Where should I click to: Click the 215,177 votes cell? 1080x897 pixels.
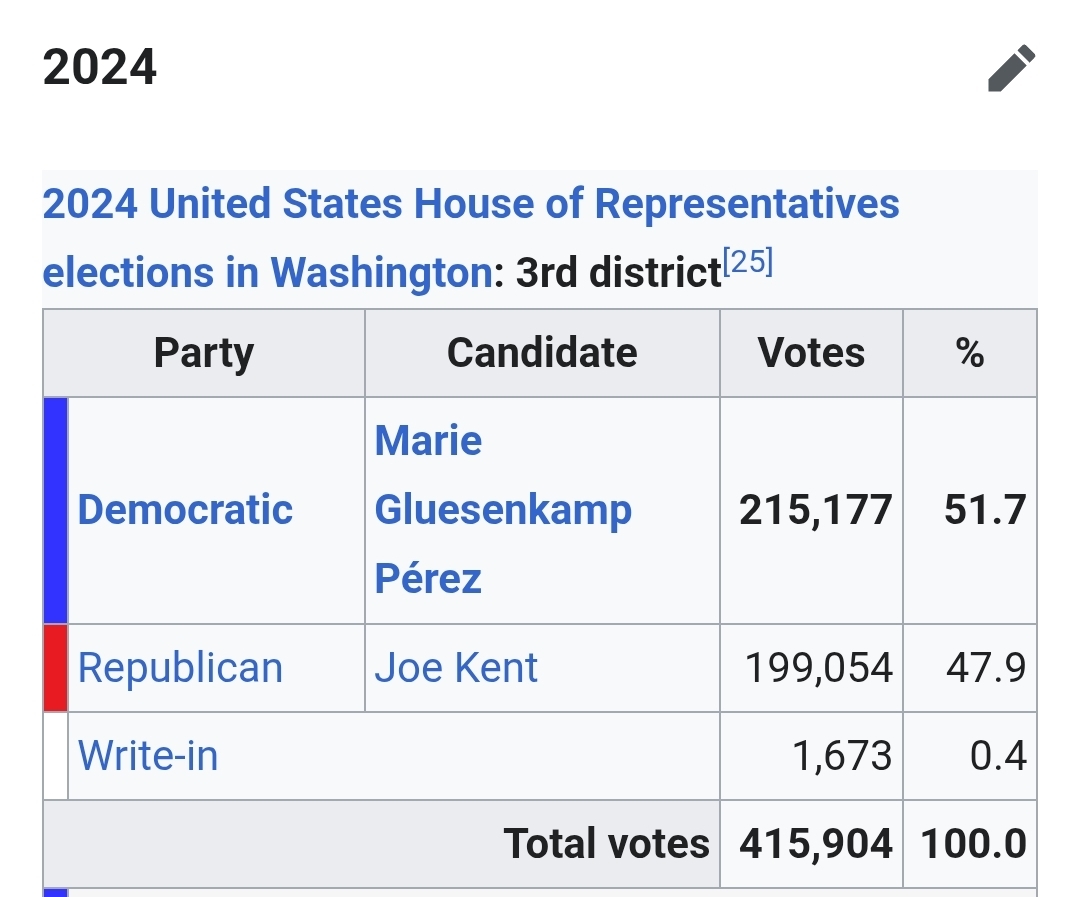click(815, 510)
